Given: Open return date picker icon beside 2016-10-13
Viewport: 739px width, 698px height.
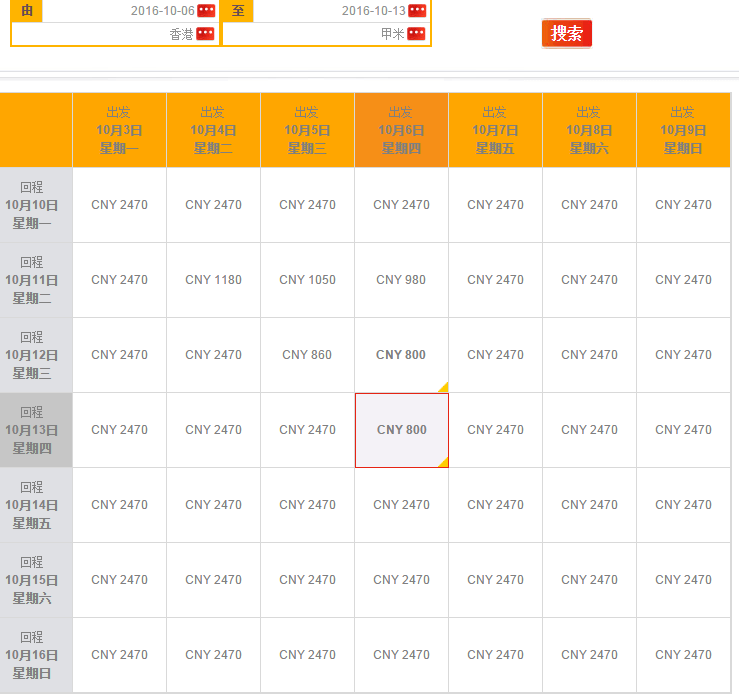Looking at the screenshot, I should (x=417, y=10).
